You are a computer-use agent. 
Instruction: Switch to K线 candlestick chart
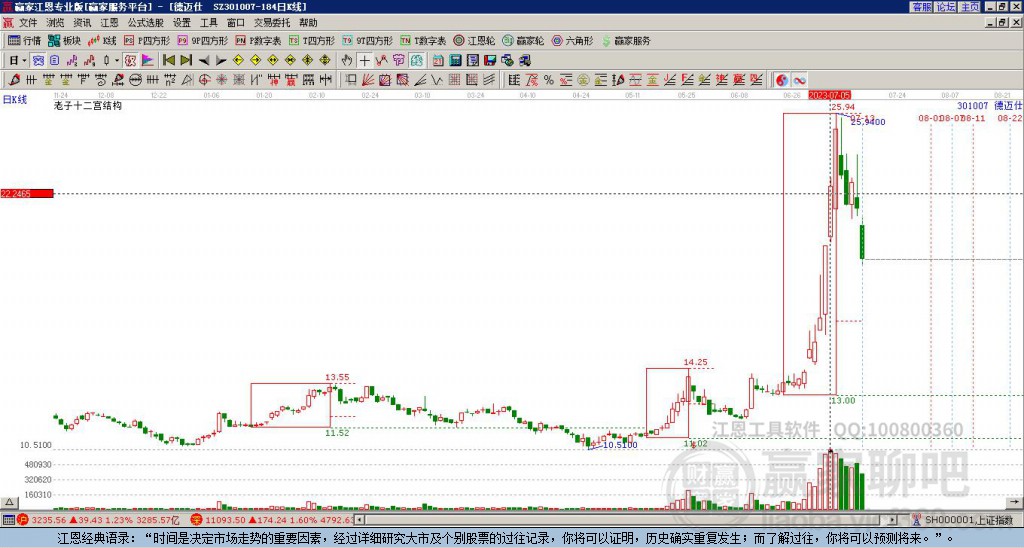[x=101, y=40]
